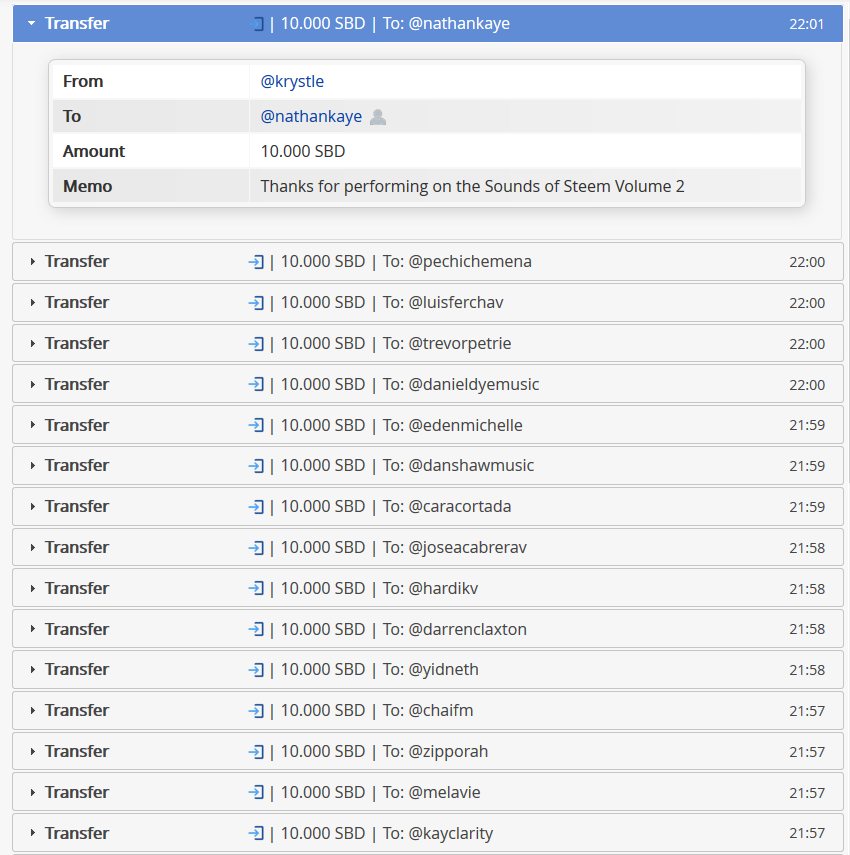
Task: Click transfer arrow icon in @caracortada row
Action: (x=256, y=507)
